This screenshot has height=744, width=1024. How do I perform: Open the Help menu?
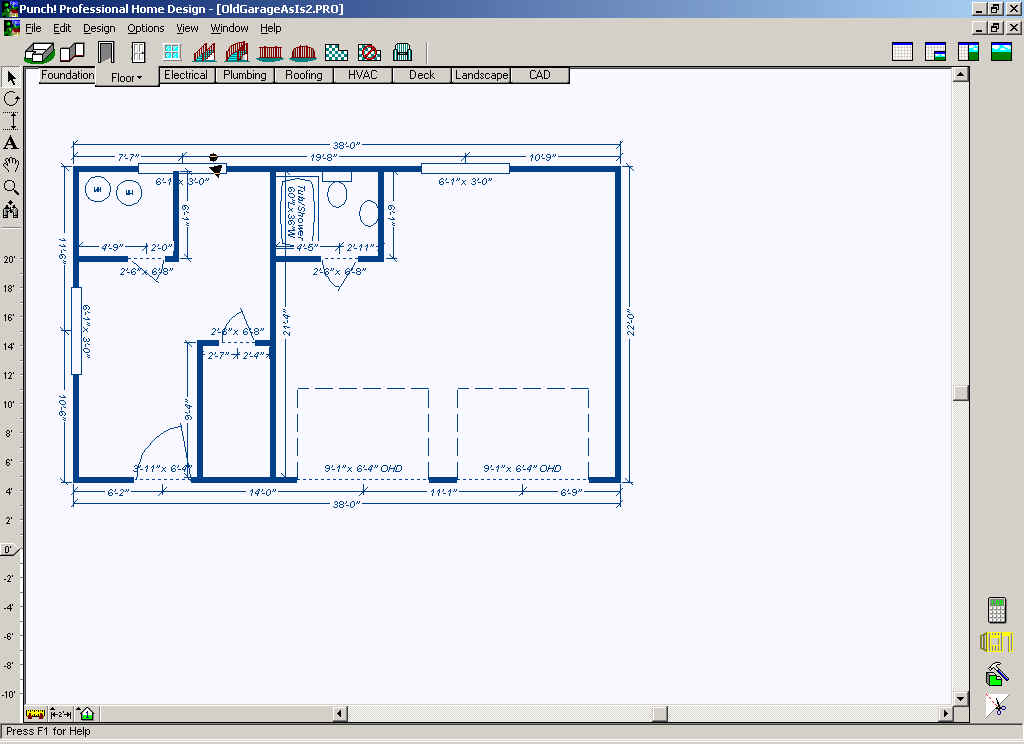(270, 28)
